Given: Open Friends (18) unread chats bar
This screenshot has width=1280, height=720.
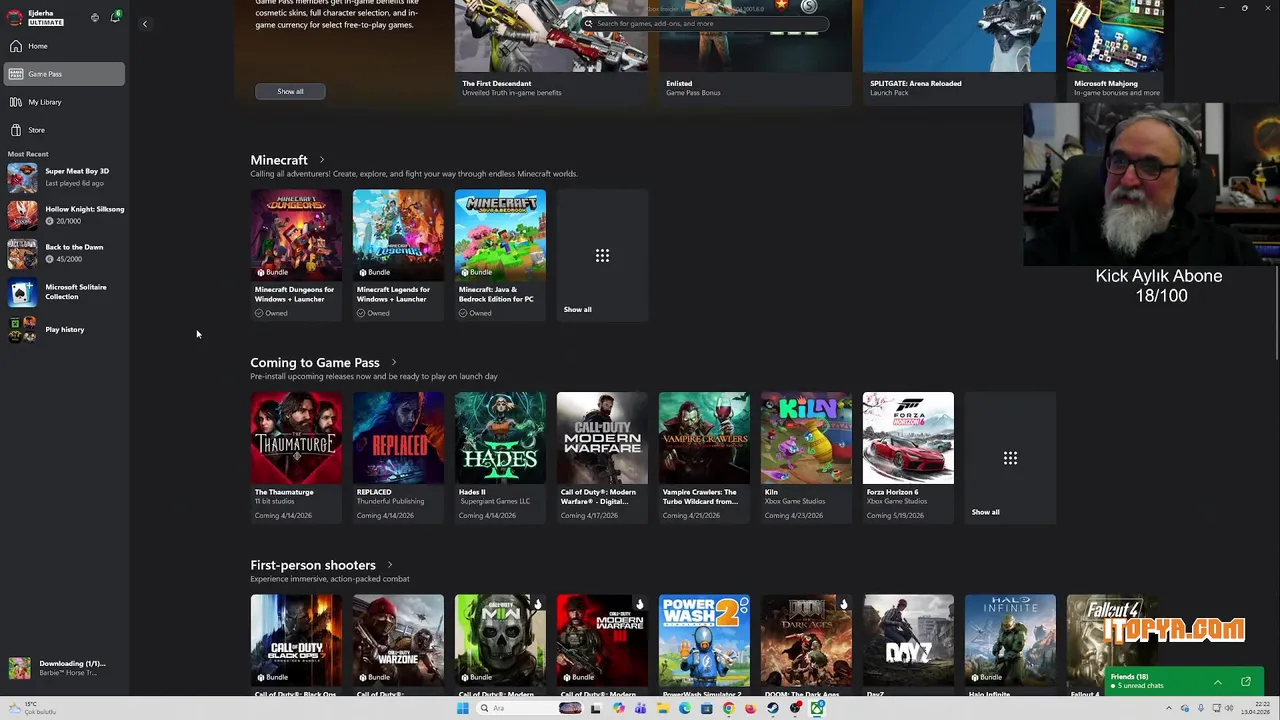Looking at the screenshot, I should 1185,682.
